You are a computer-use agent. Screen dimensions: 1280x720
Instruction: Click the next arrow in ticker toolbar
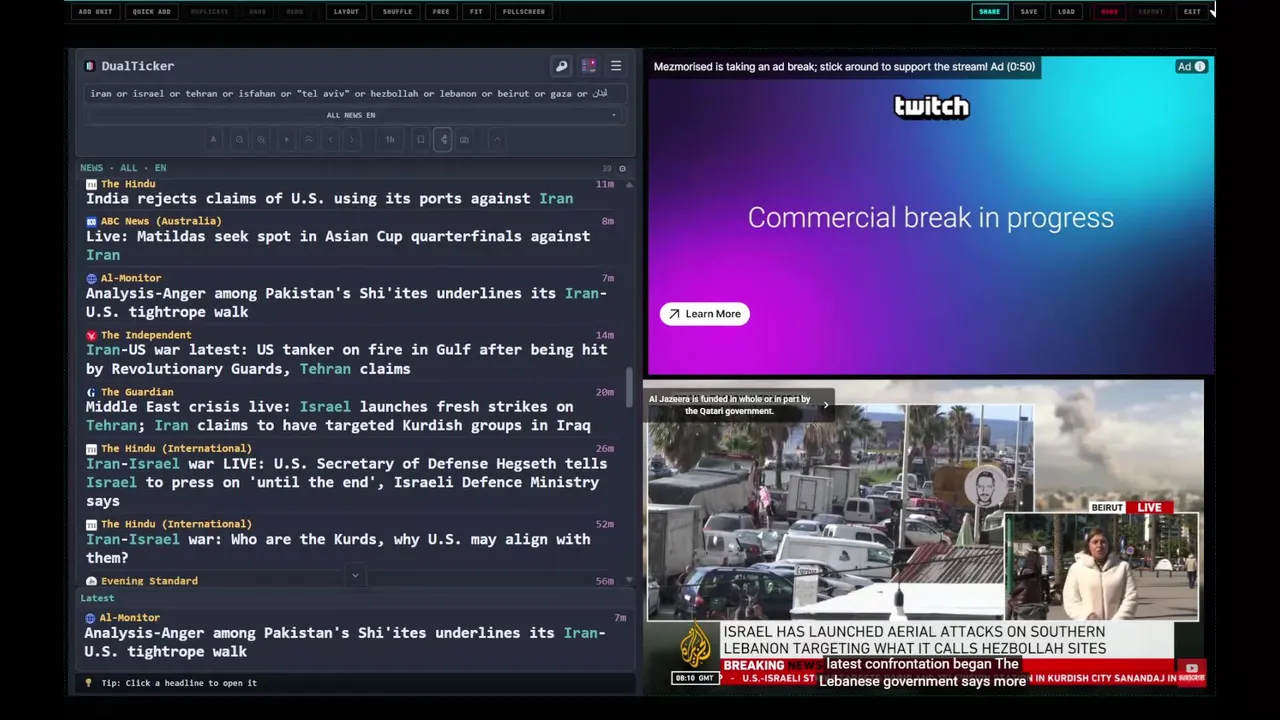(352, 139)
